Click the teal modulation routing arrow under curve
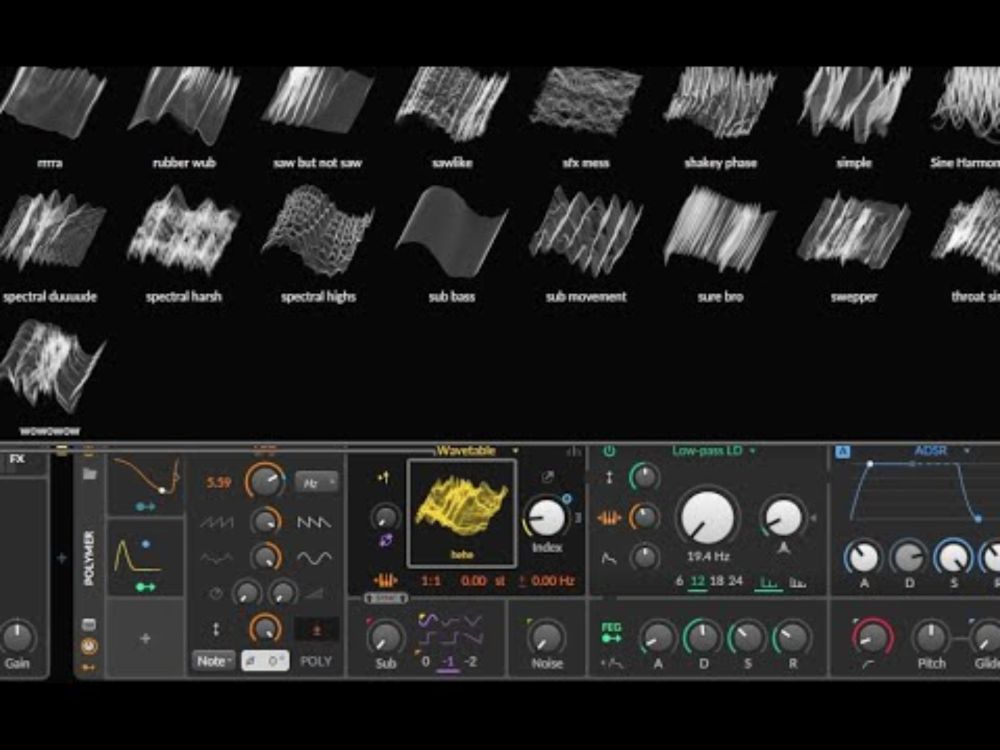The width and height of the screenshot is (1000, 750). (x=145, y=507)
